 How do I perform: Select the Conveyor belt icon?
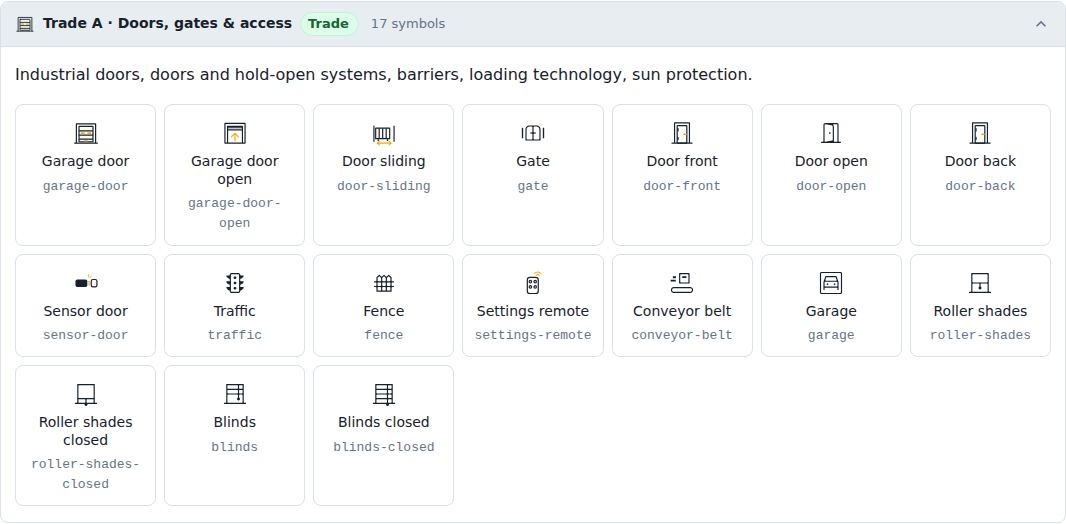point(682,283)
